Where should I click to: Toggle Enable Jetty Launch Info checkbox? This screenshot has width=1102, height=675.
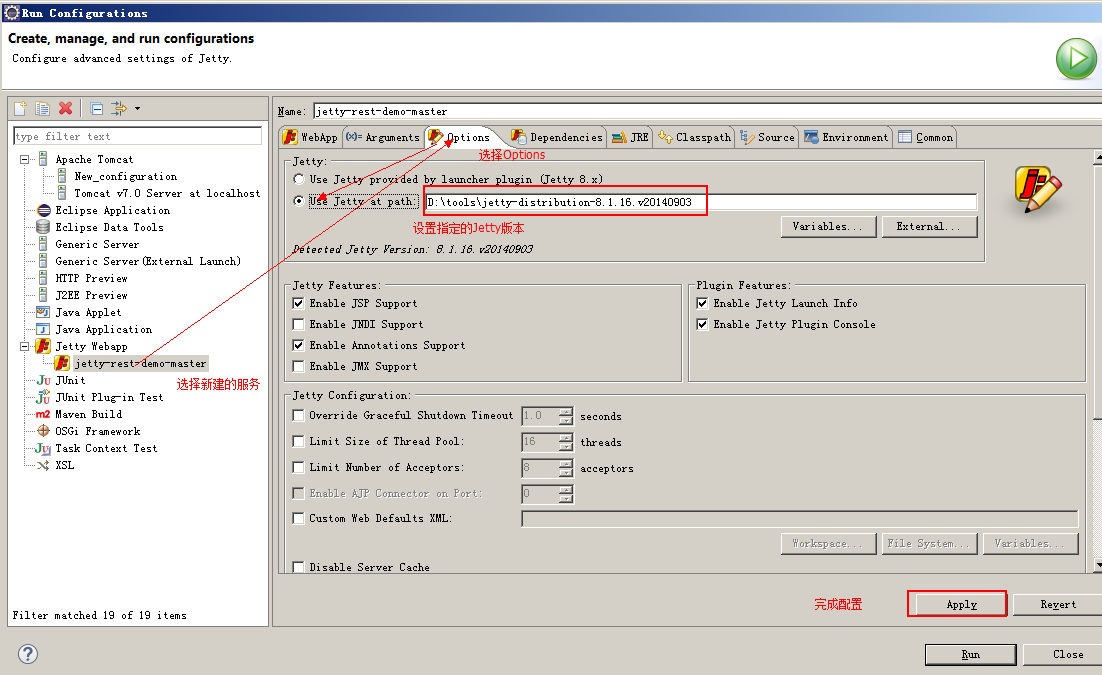click(x=702, y=303)
